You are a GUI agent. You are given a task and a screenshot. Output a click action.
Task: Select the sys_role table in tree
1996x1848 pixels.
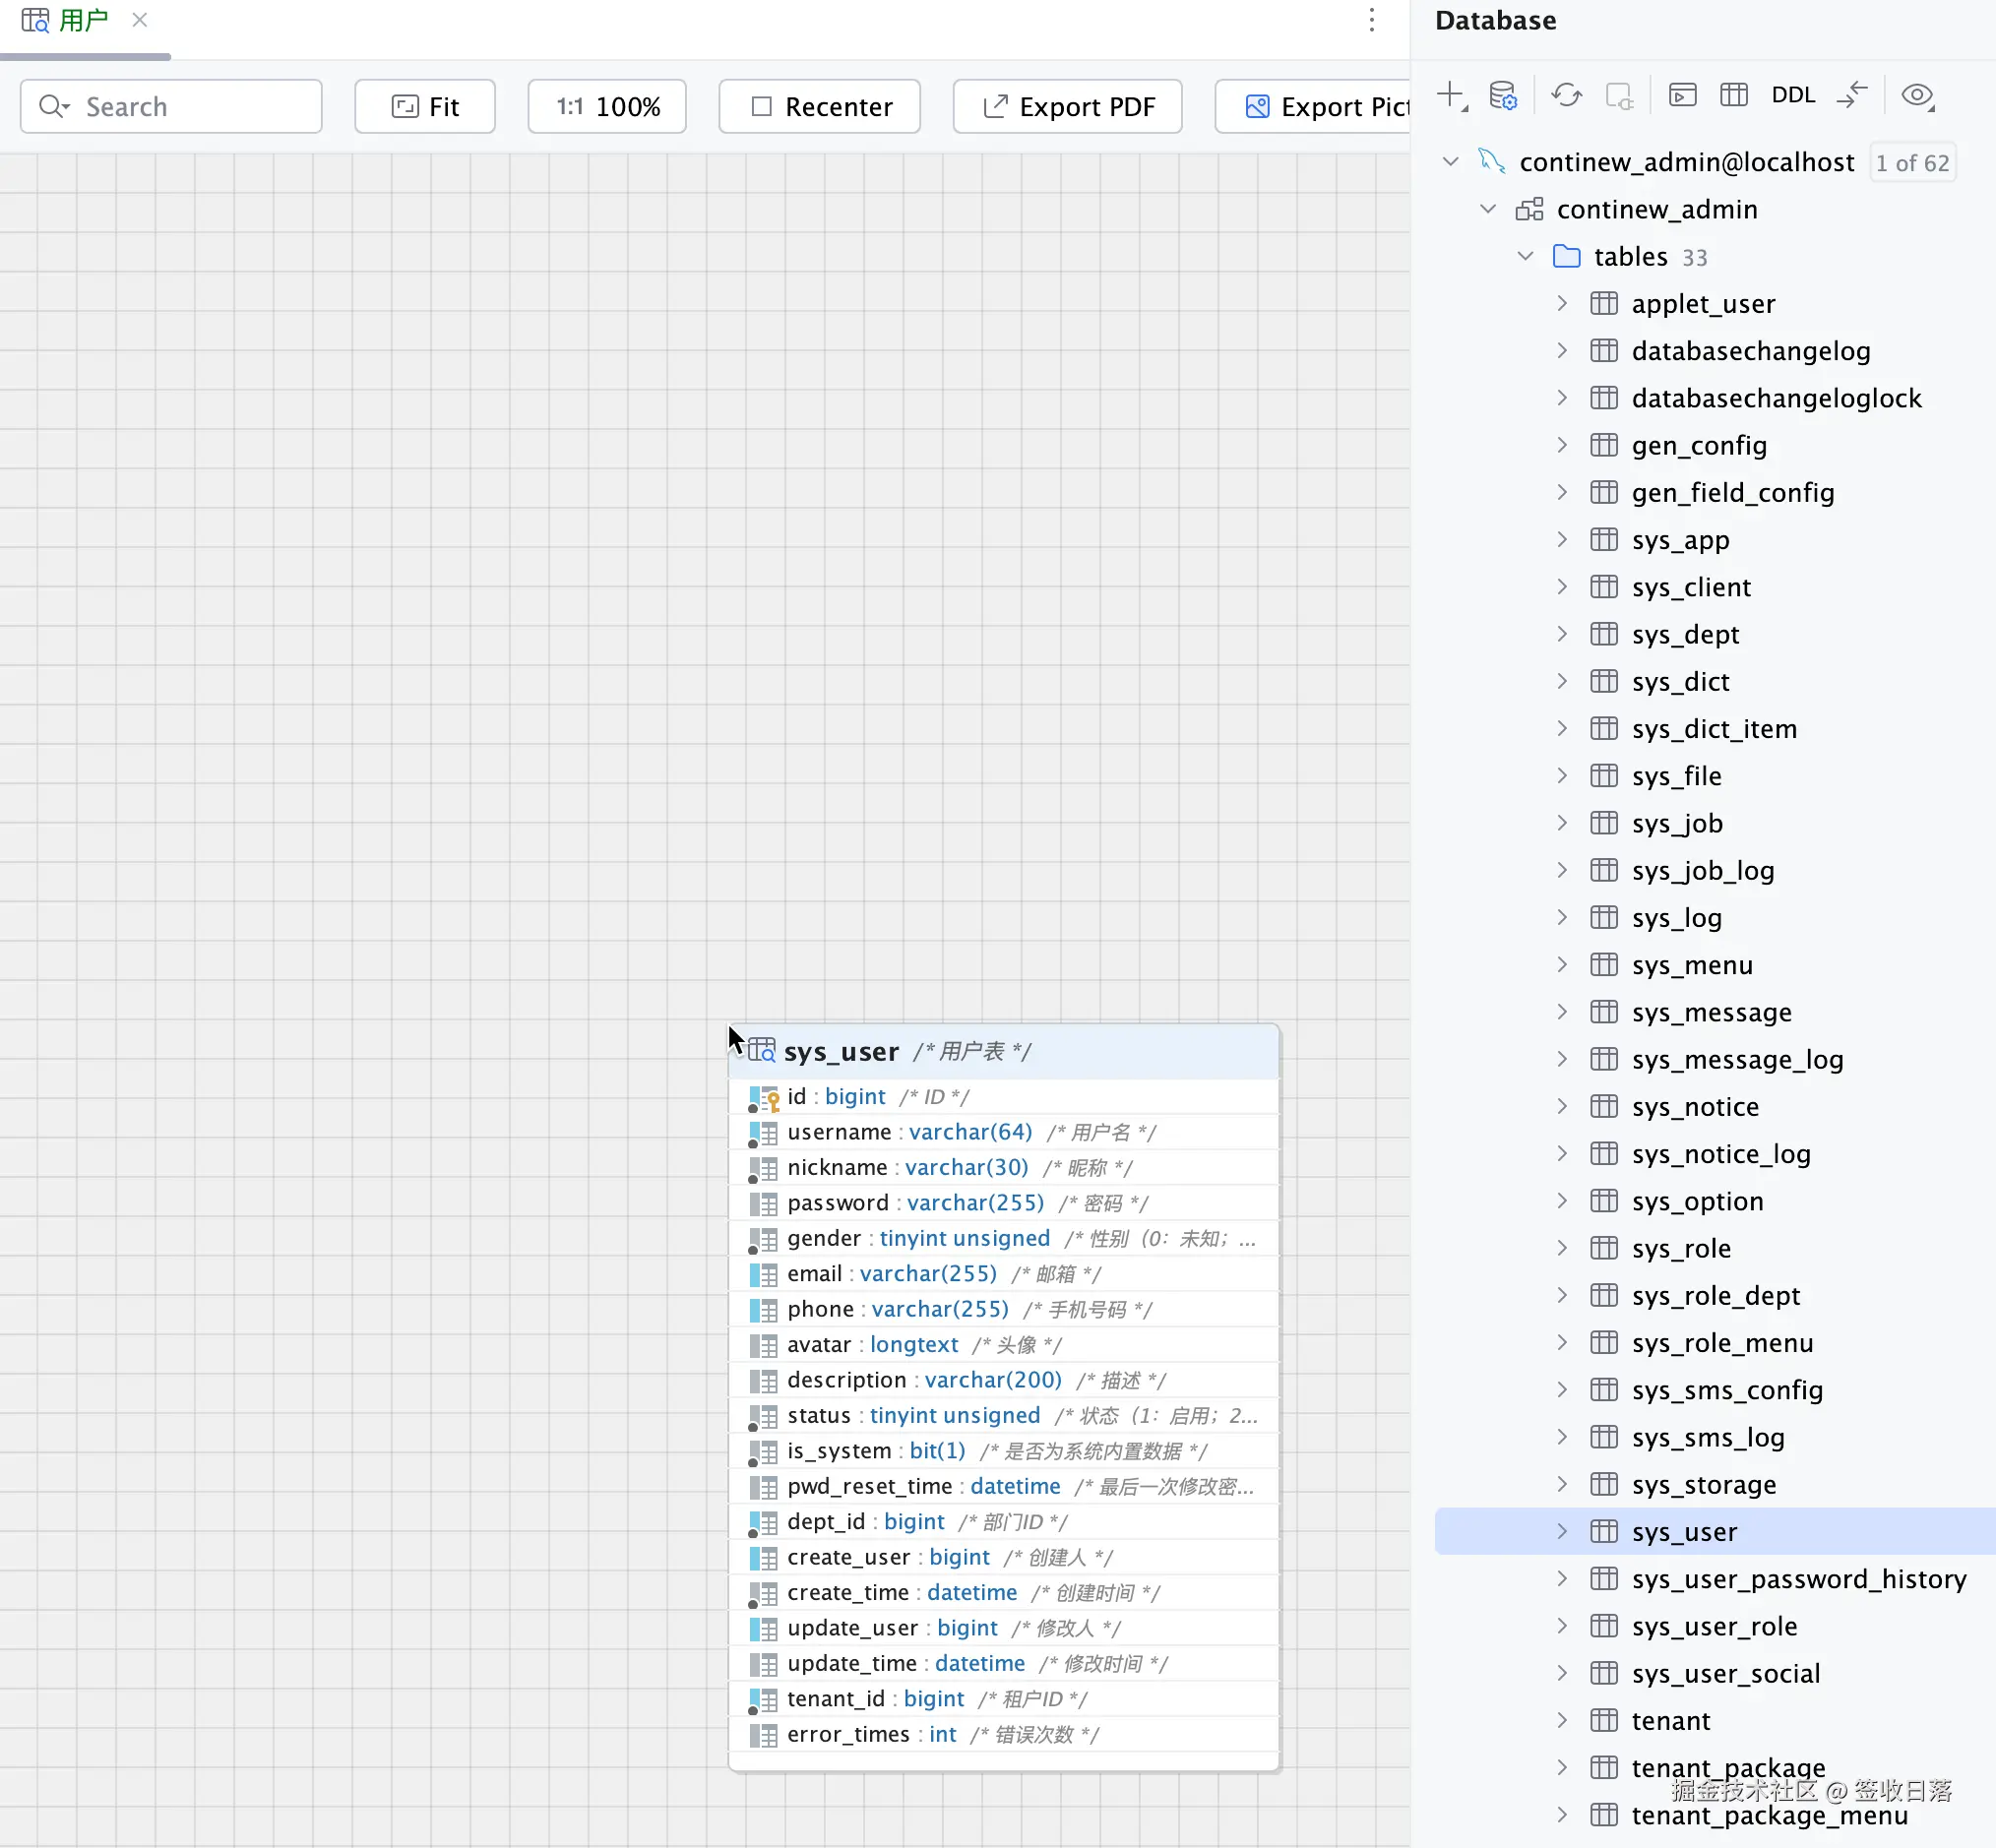coord(1681,1248)
